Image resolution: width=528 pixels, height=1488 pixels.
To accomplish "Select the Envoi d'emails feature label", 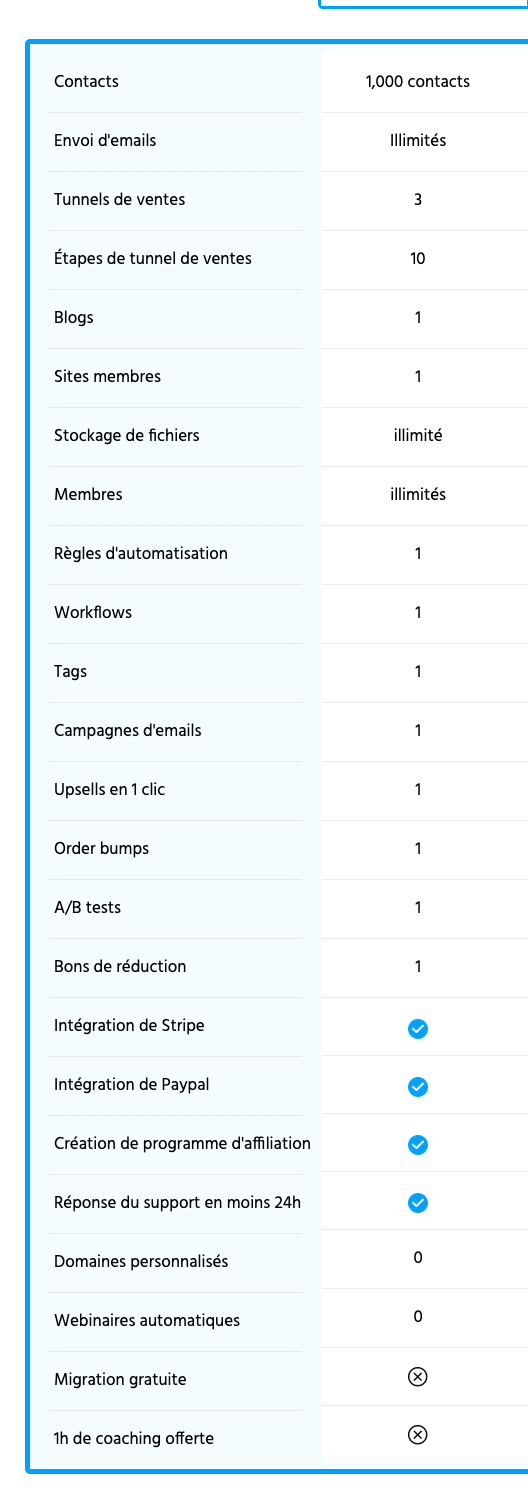I will (x=105, y=140).
